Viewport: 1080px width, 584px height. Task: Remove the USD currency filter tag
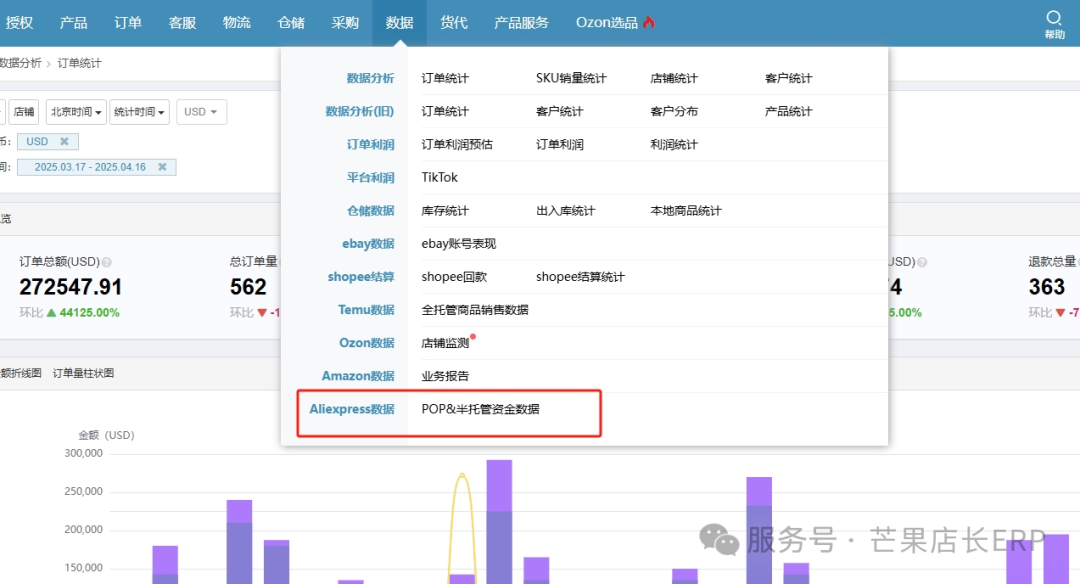64,142
